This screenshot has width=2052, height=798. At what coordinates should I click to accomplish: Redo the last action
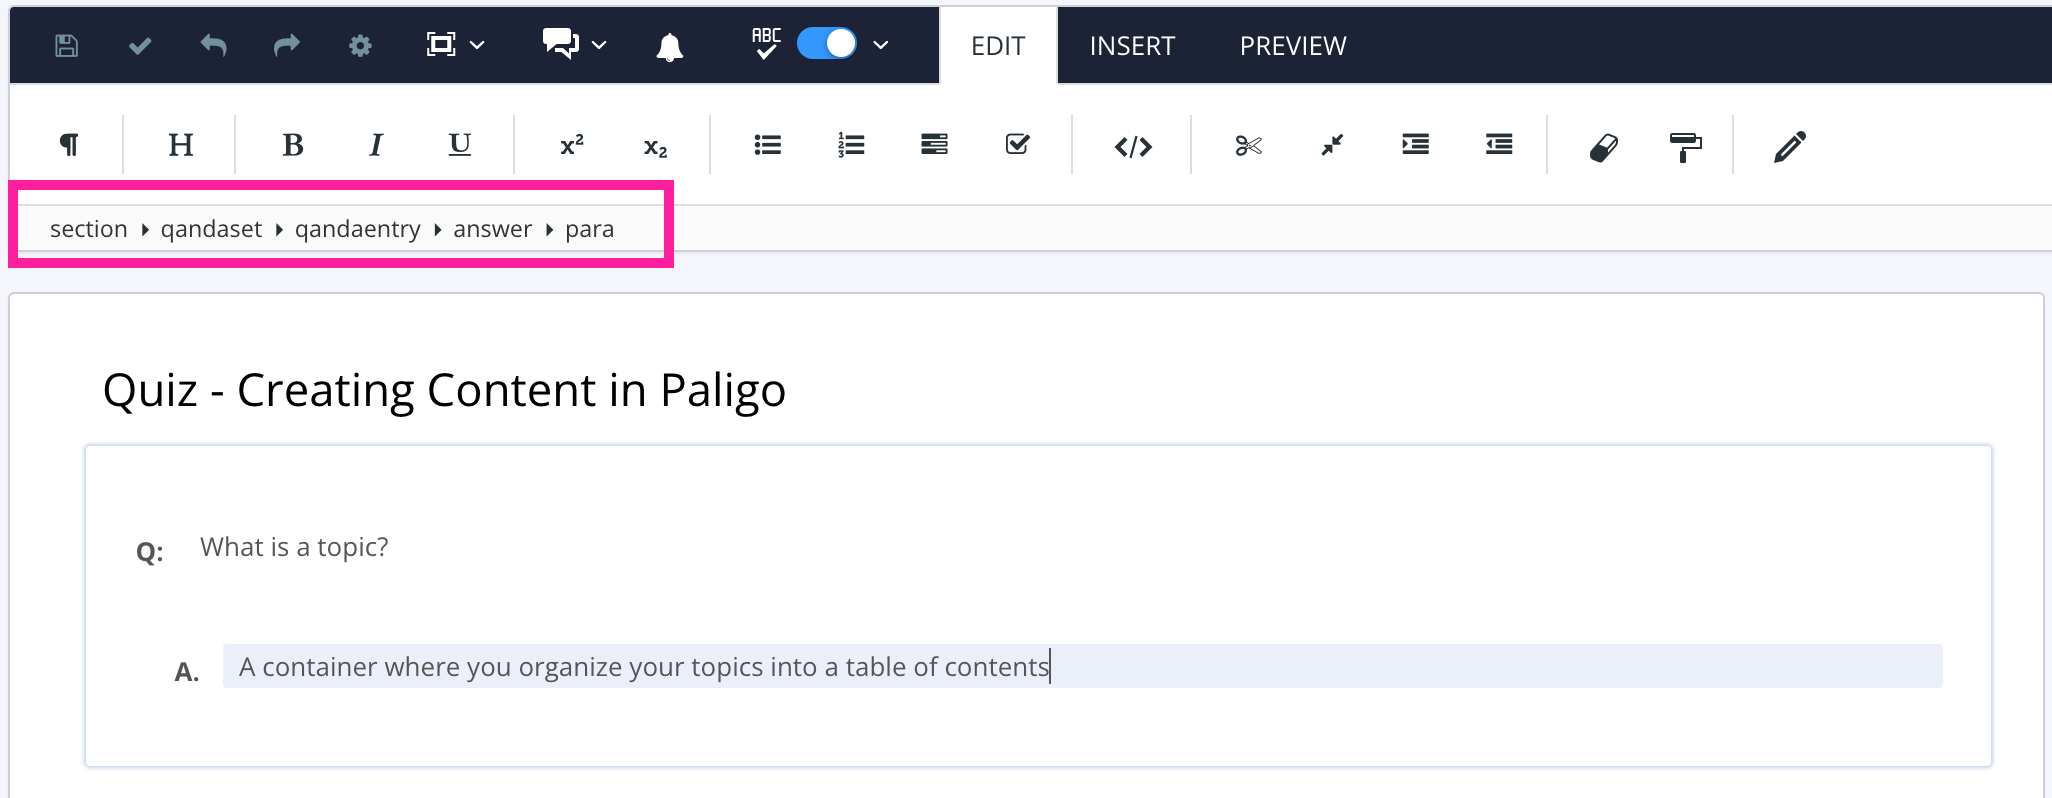pos(287,45)
